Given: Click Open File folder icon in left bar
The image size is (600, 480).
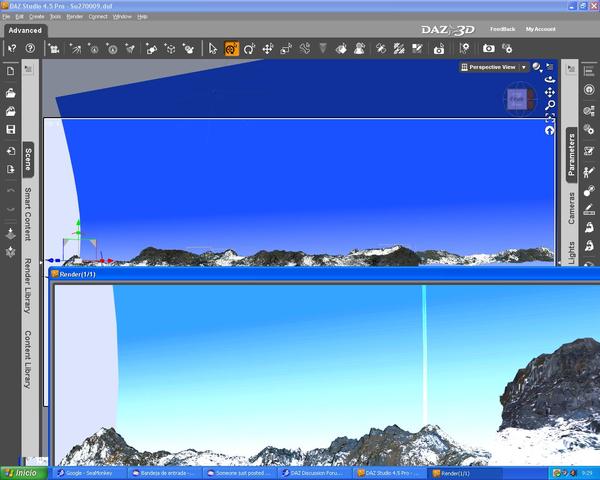Looking at the screenshot, I should point(11,93).
